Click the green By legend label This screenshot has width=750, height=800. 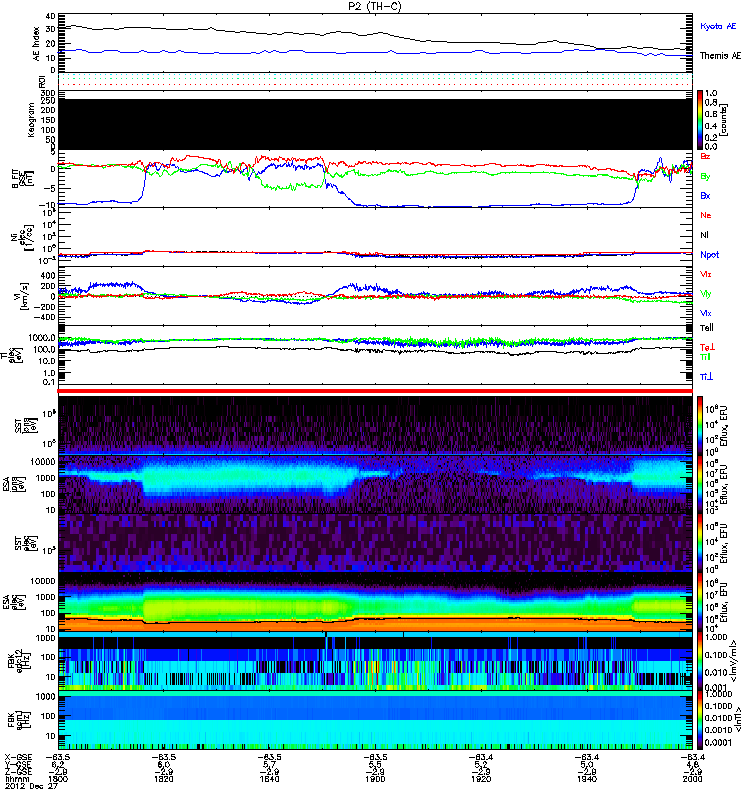click(x=705, y=176)
